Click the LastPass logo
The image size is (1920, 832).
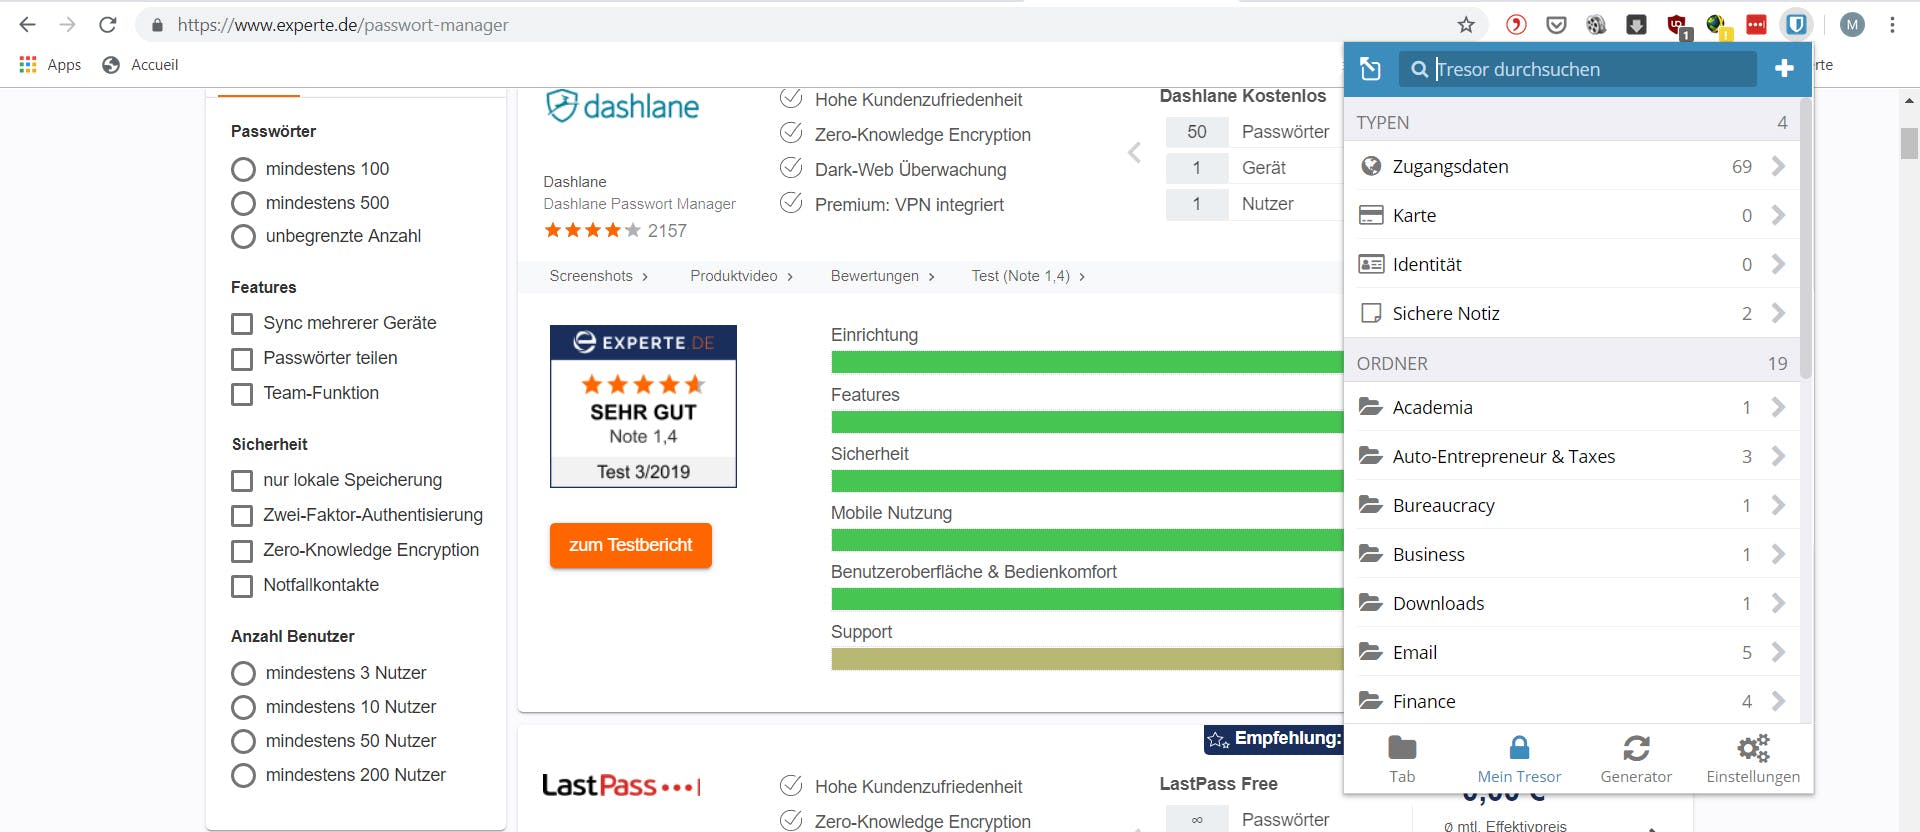tap(621, 786)
